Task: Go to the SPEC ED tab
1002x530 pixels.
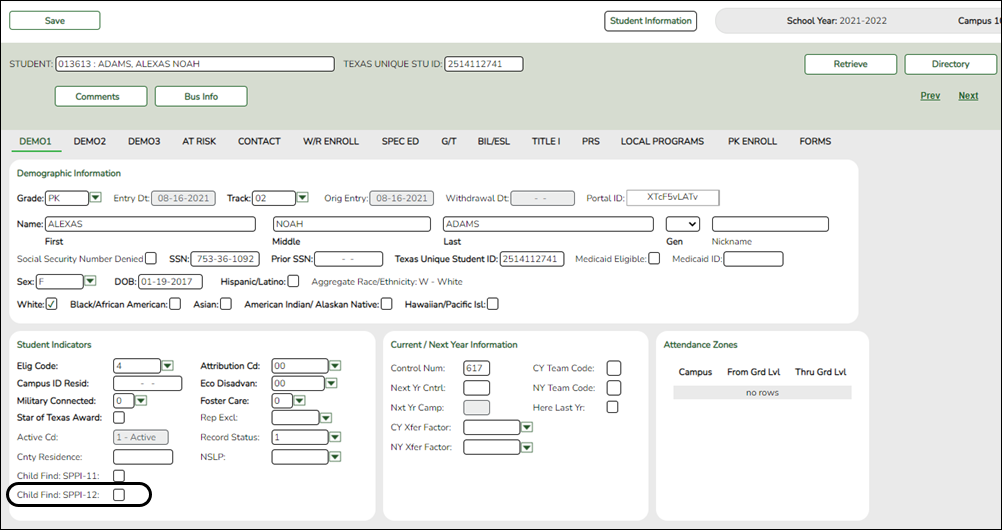Action: coord(401,141)
